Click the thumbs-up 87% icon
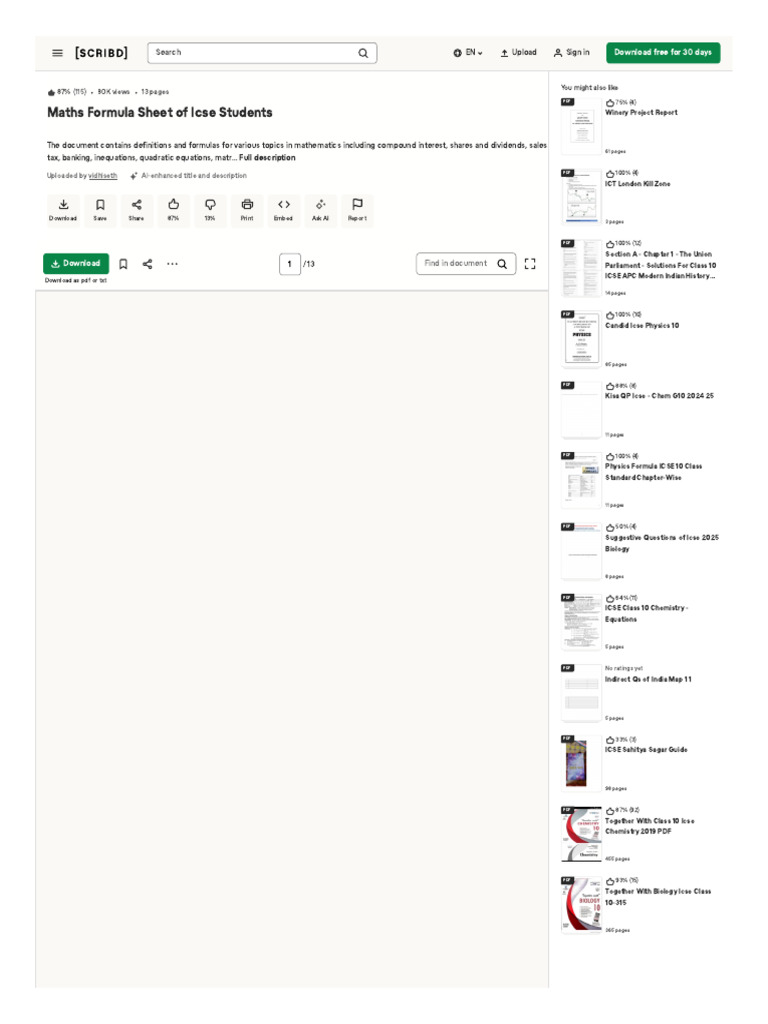The width and height of the screenshot is (768, 1024). (x=173, y=210)
